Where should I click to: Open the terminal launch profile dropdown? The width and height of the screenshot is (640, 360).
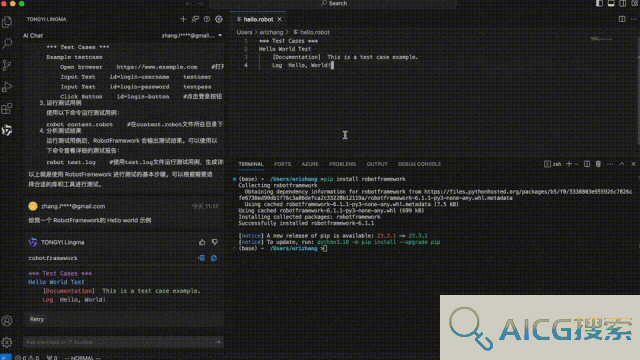click(576, 164)
